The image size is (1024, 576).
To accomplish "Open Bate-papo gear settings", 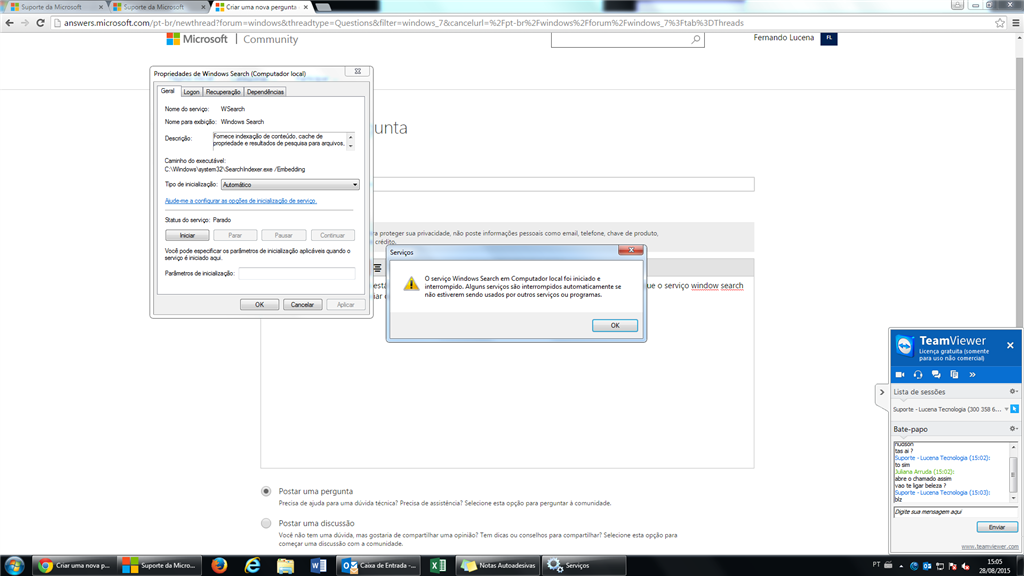I will [1014, 429].
